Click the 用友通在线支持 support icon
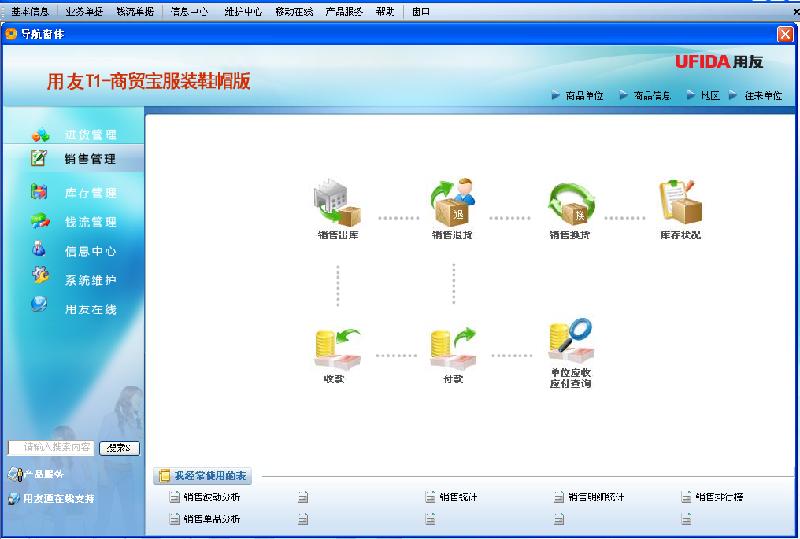Screen dimensions: 800x539 14,499
